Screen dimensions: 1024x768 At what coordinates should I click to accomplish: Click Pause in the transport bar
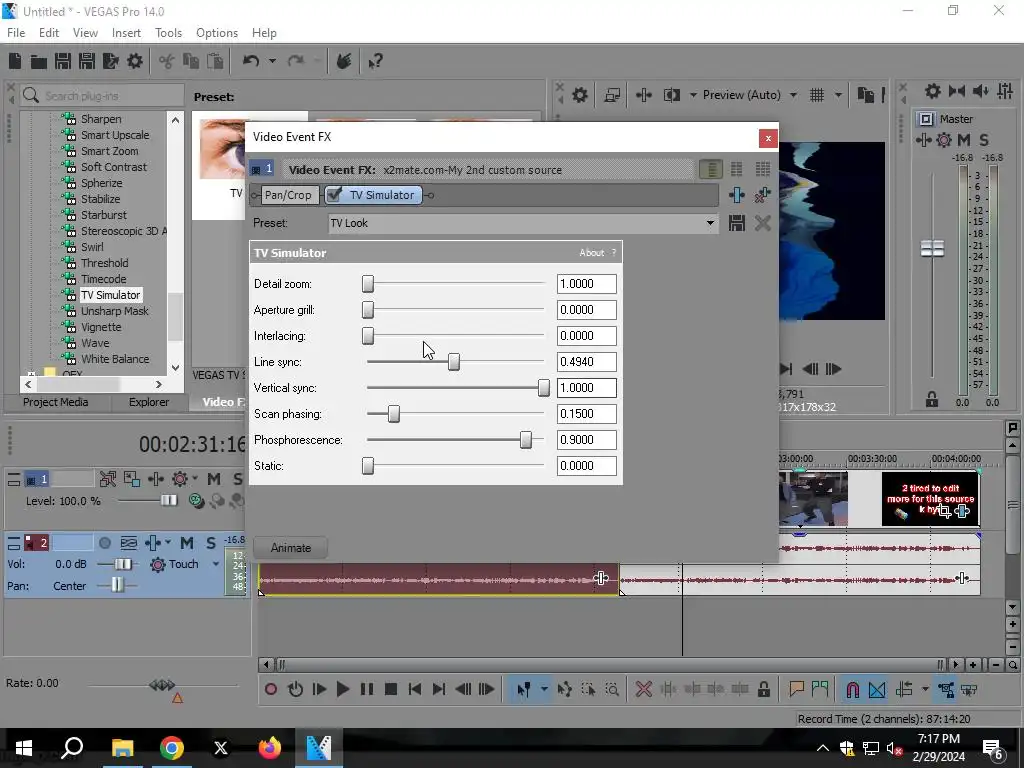coord(367,689)
